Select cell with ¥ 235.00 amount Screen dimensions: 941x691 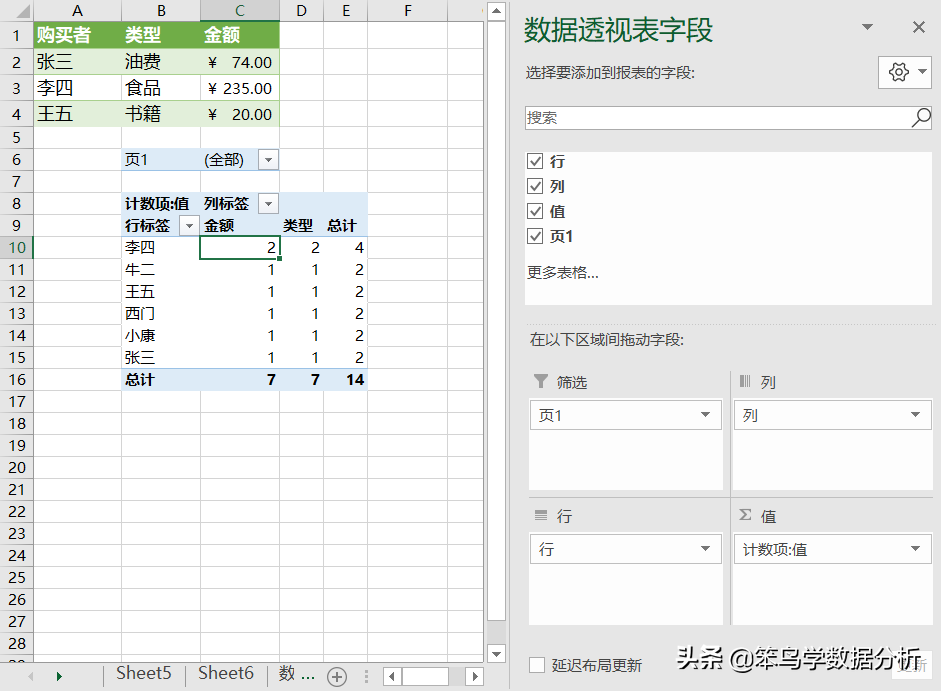[x=239, y=88]
